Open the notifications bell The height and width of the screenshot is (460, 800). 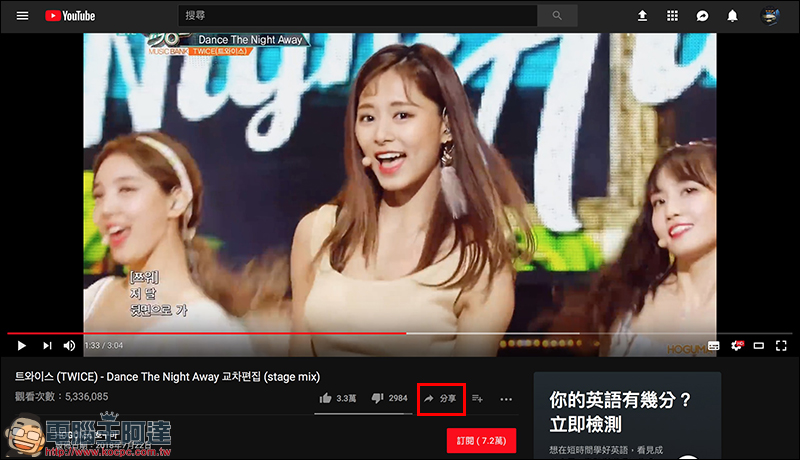click(x=732, y=16)
